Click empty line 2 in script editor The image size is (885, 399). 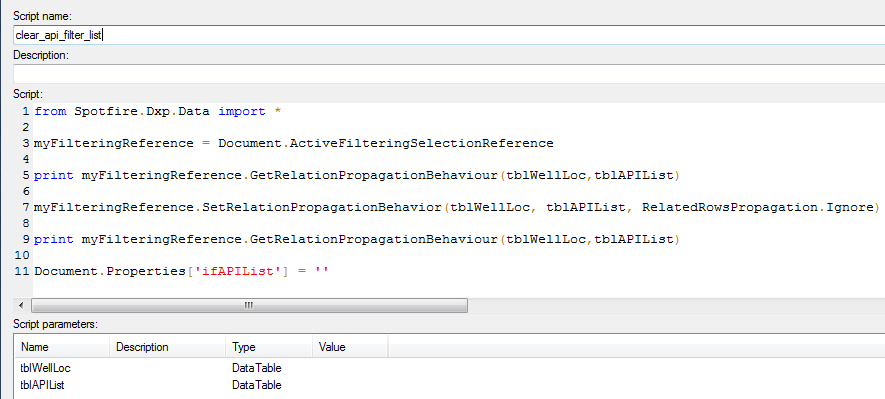(452, 128)
